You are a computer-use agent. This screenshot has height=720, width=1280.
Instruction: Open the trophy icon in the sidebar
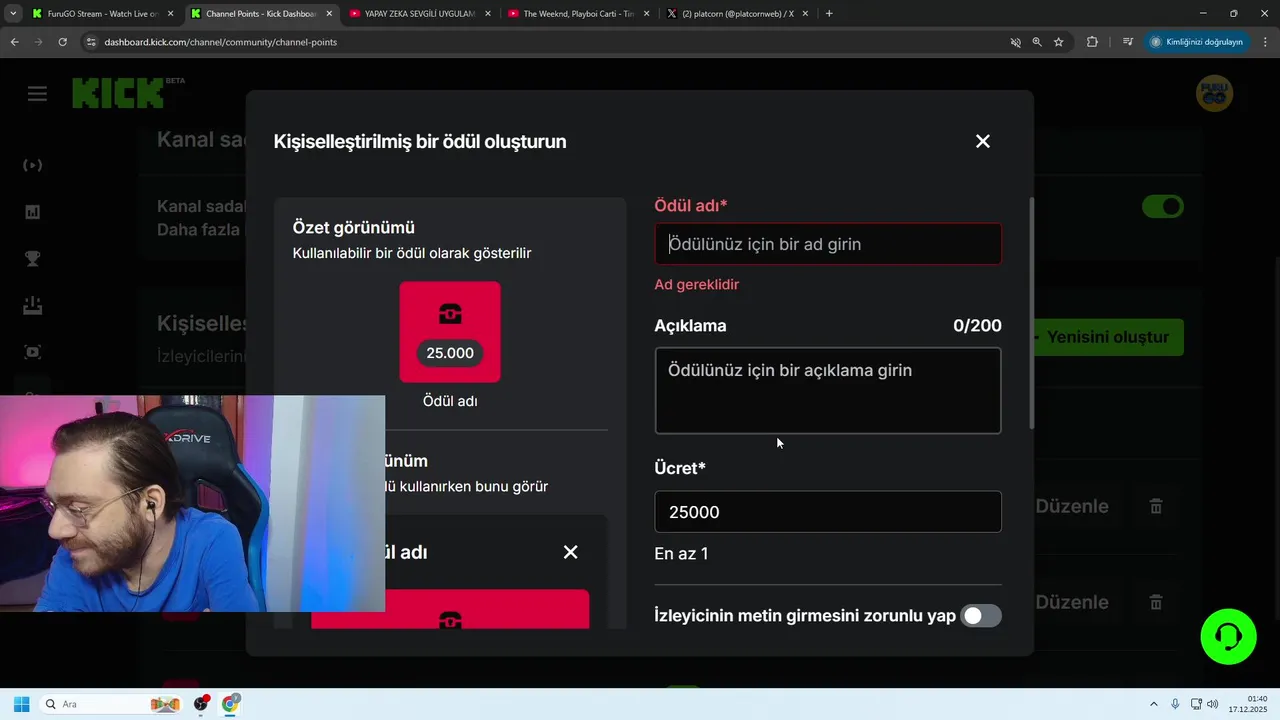point(33,259)
